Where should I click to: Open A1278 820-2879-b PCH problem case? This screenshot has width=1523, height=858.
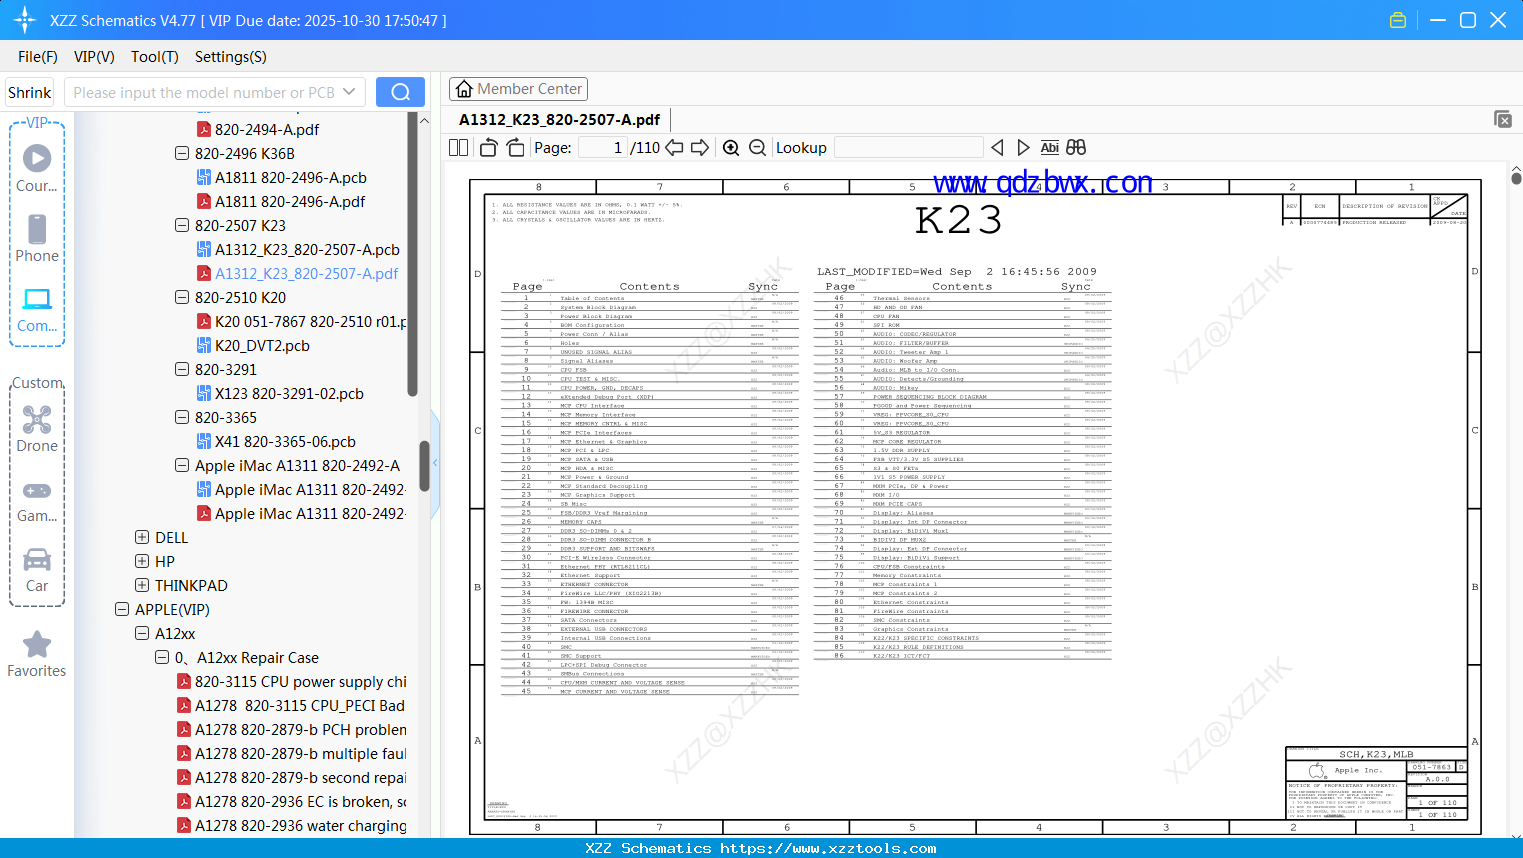coord(291,730)
